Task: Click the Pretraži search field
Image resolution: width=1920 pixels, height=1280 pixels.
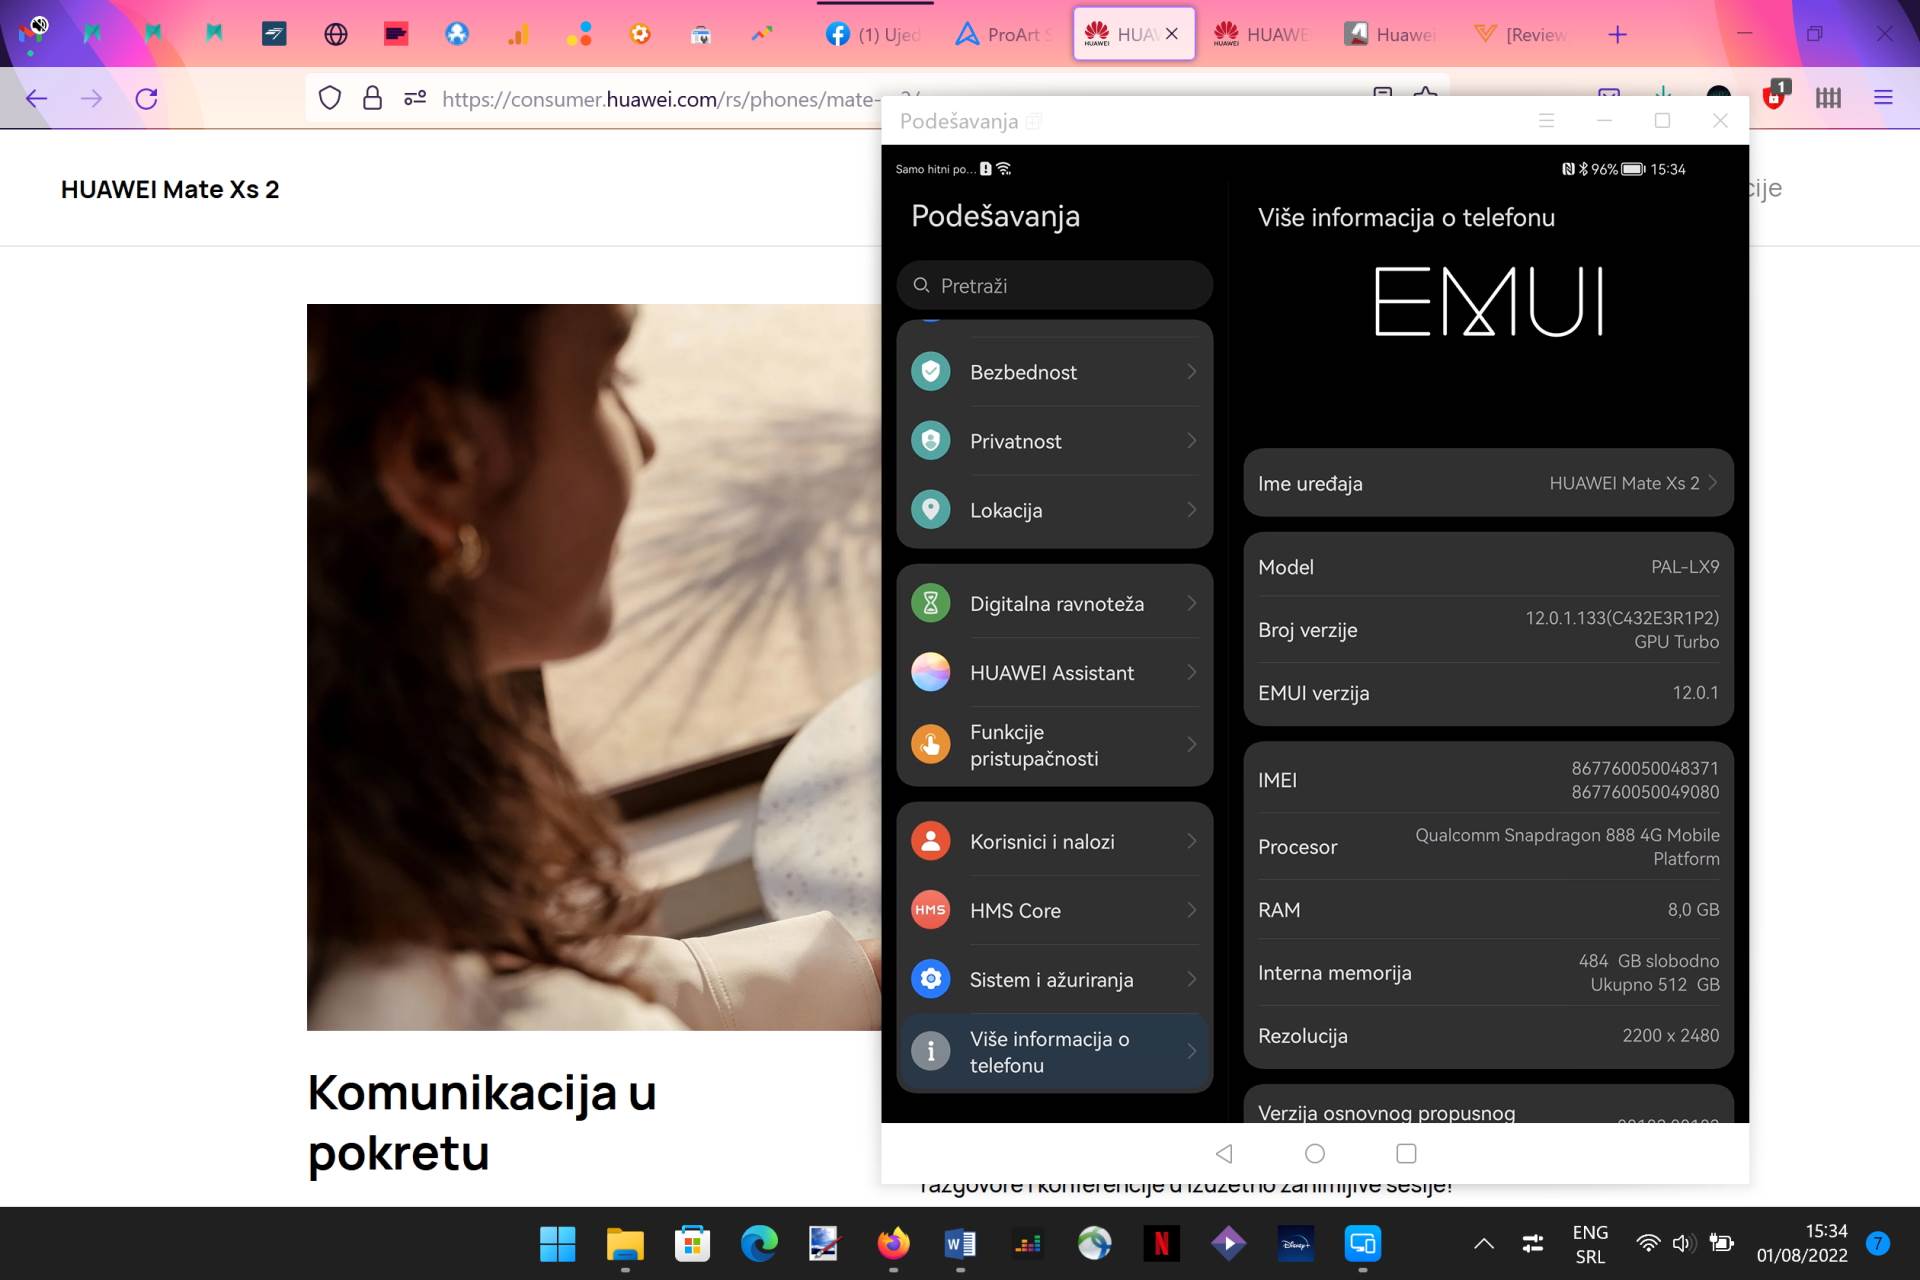Action: [x=1055, y=285]
